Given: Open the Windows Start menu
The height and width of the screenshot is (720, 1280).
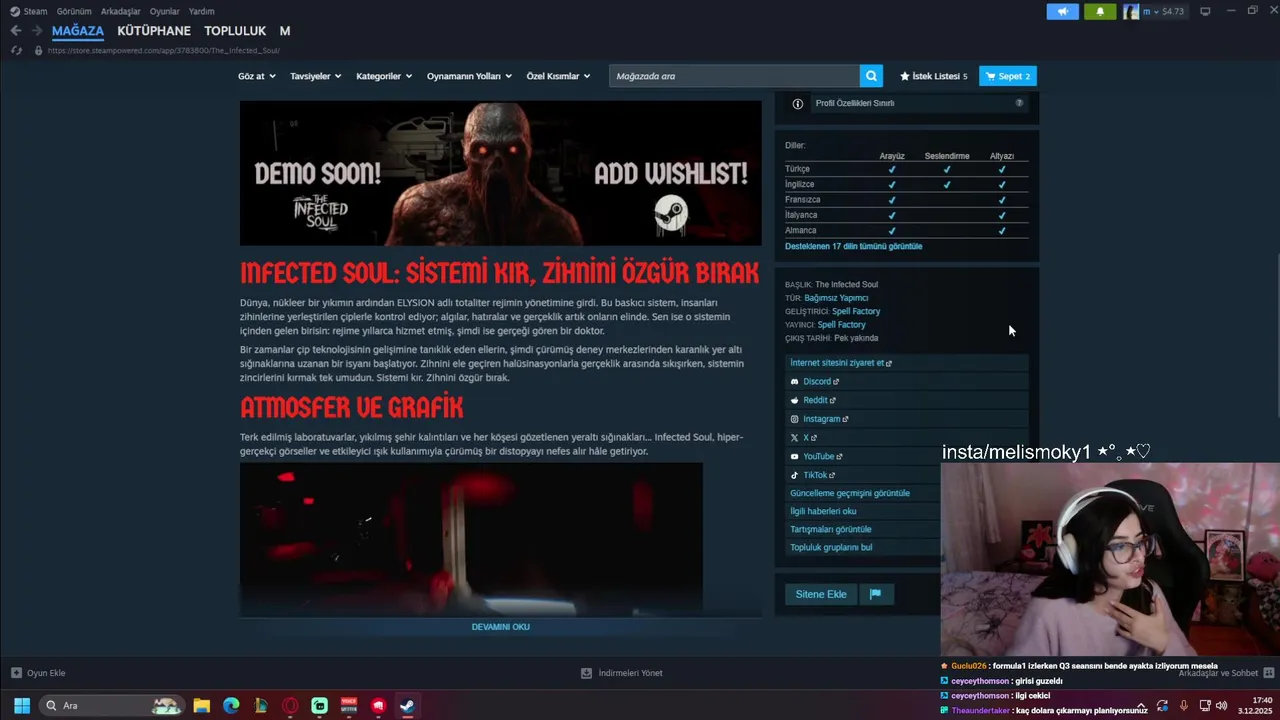Looking at the screenshot, I should 21,706.
